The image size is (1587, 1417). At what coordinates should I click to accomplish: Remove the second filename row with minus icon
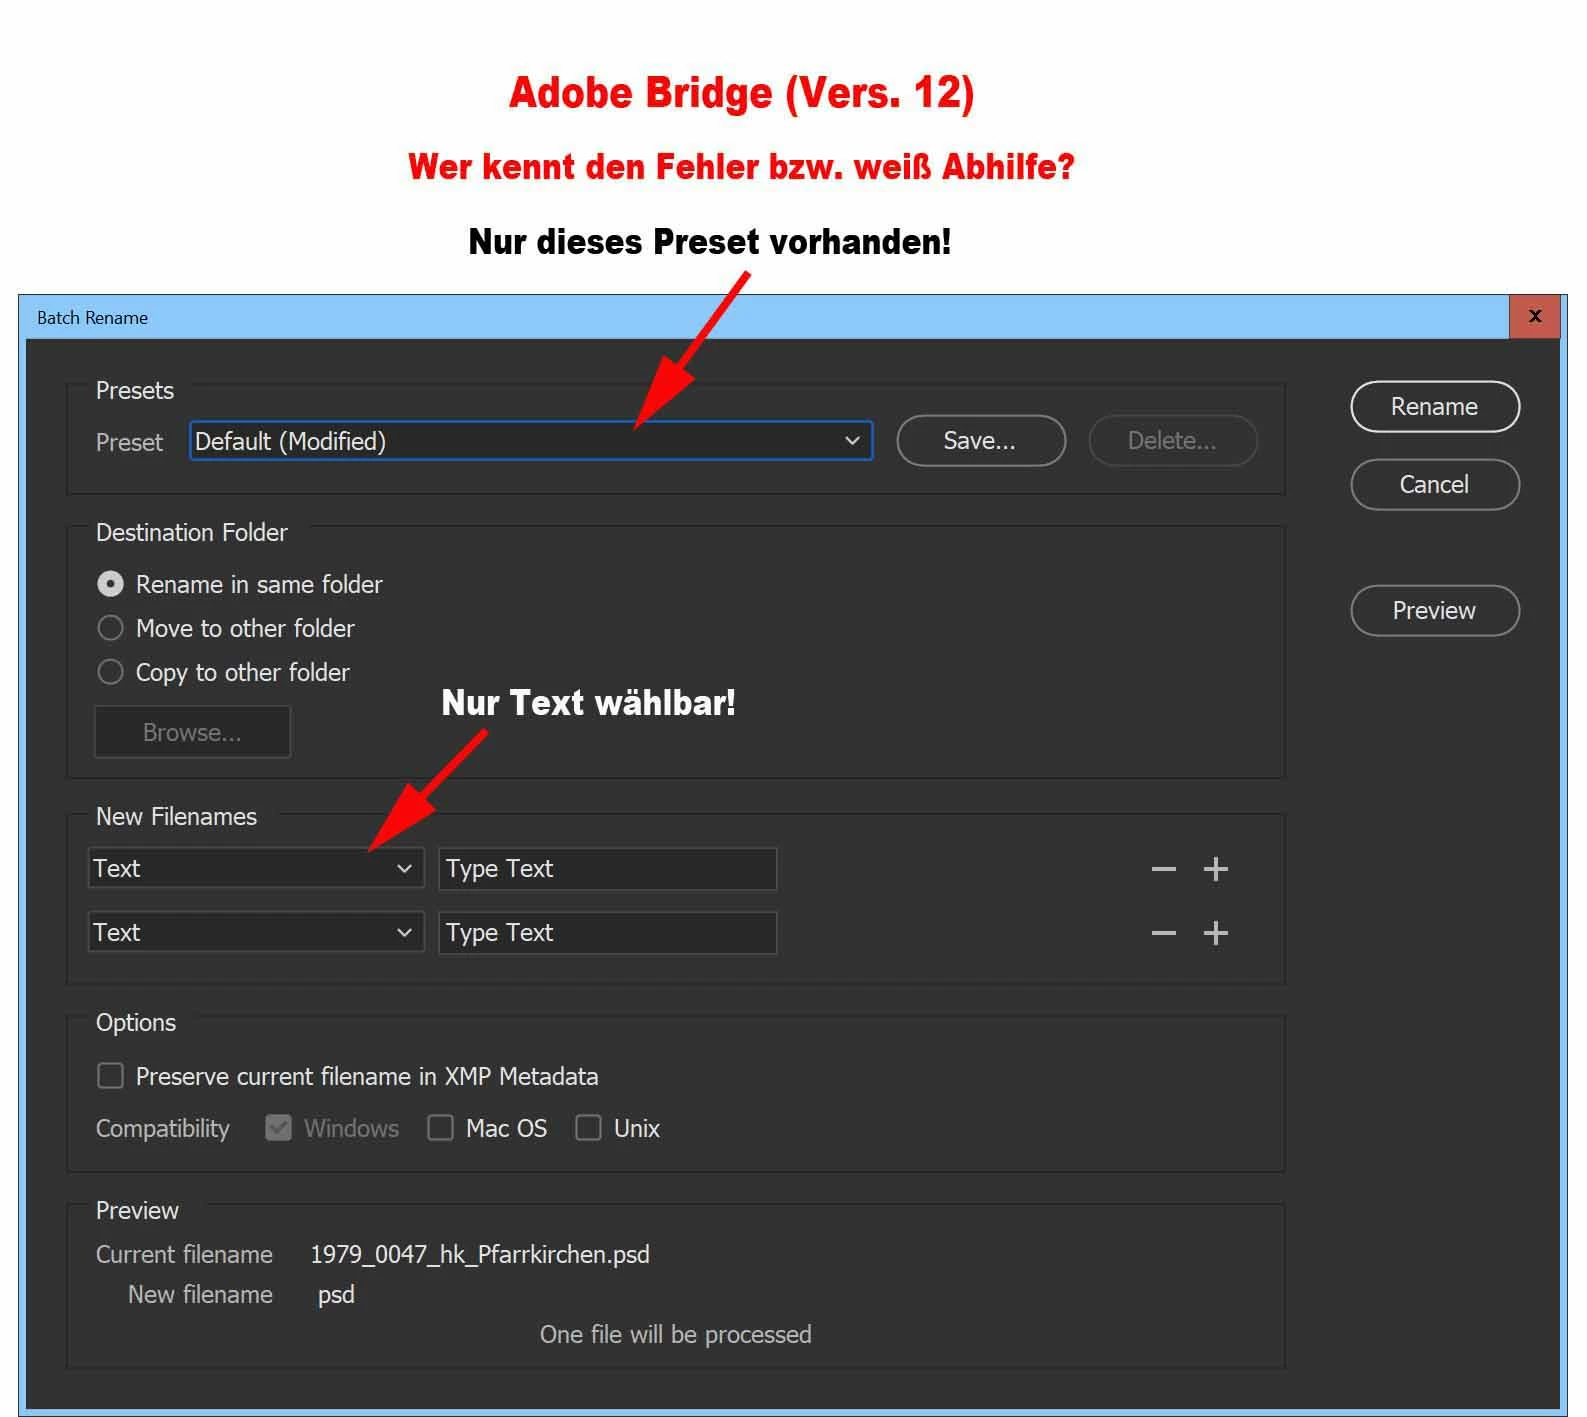(x=1163, y=933)
